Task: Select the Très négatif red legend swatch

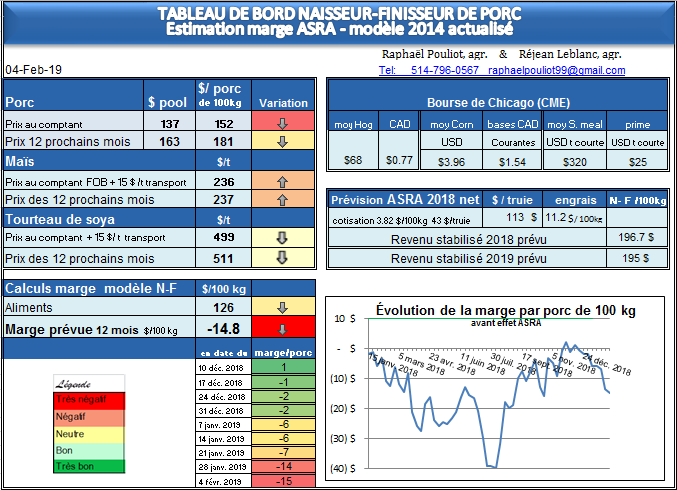Action: pos(89,399)
